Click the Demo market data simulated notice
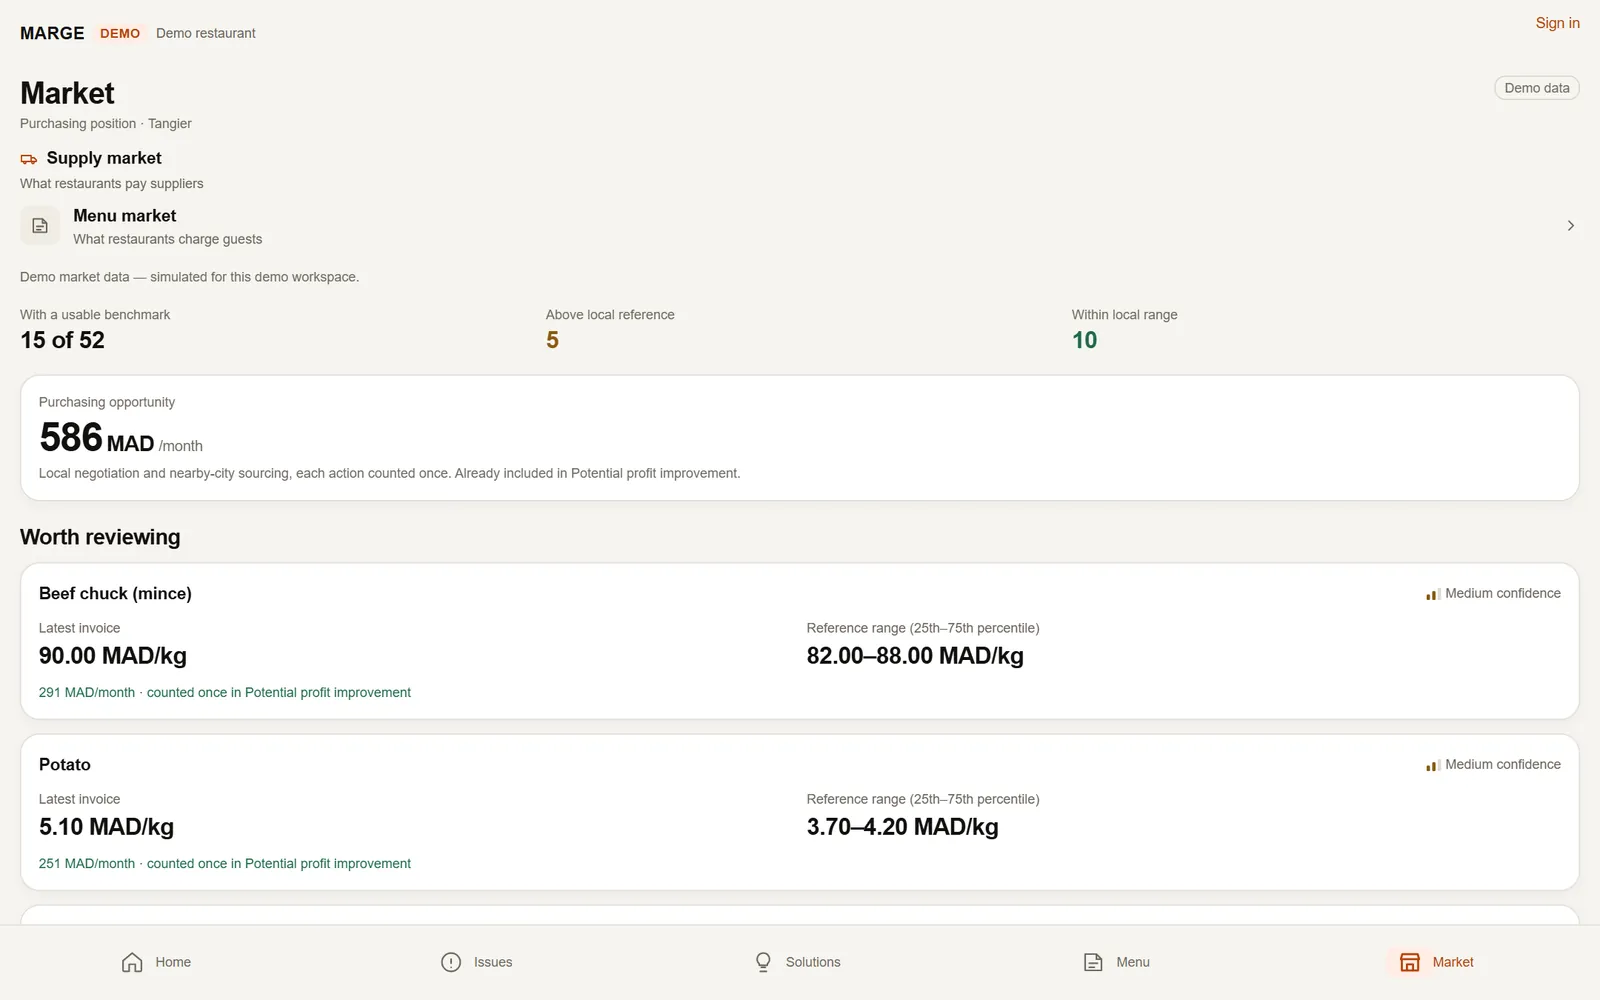Image resolution: width=1600 pixels, height=1000 pixels. click(189, 277)
